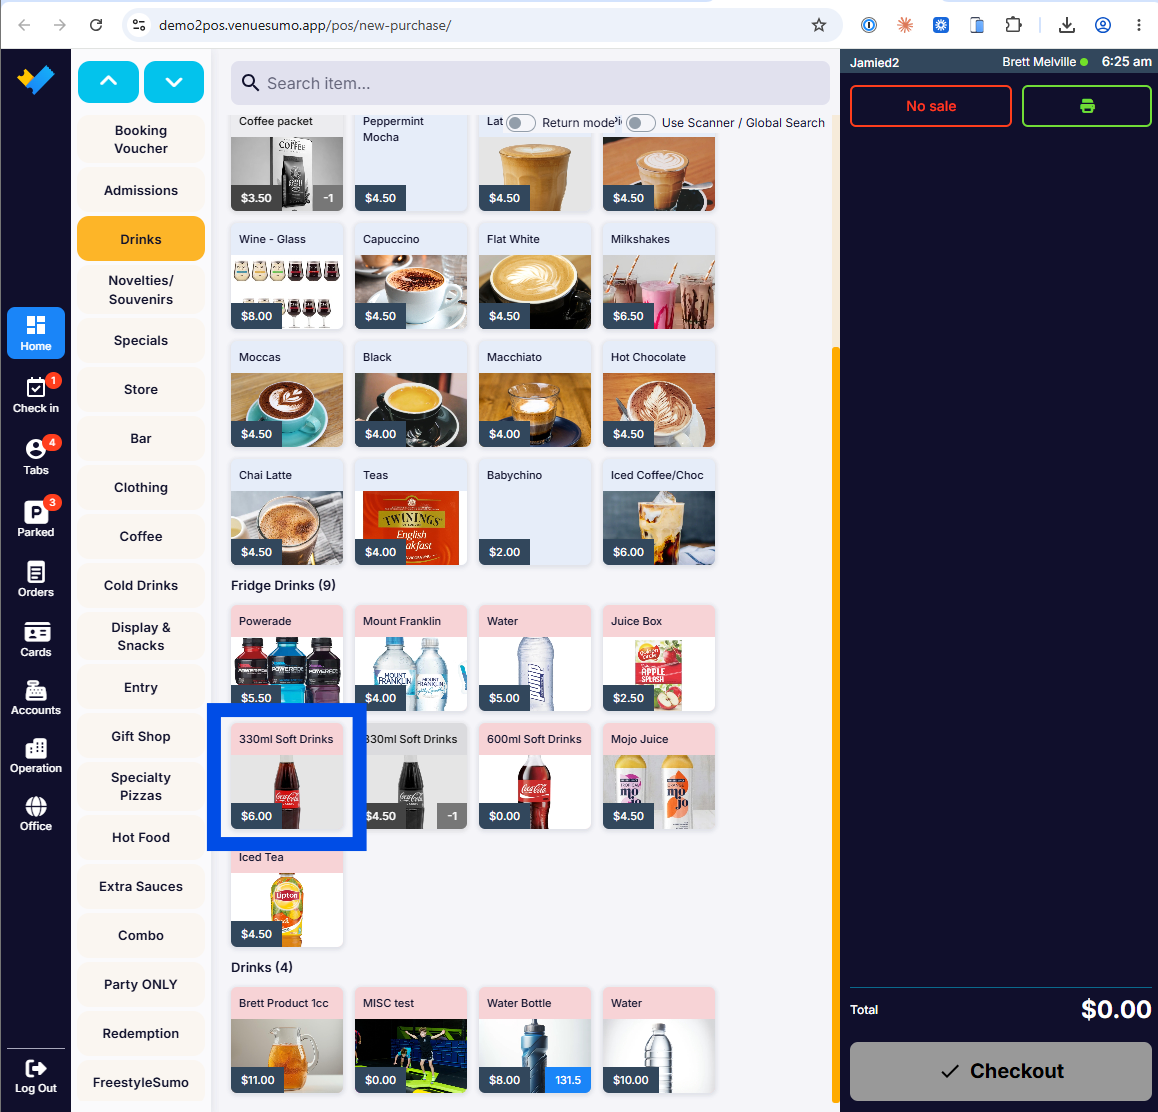This screenshot has width=1158, height=1112.
Task: Open the Office section
Action: 35,814
